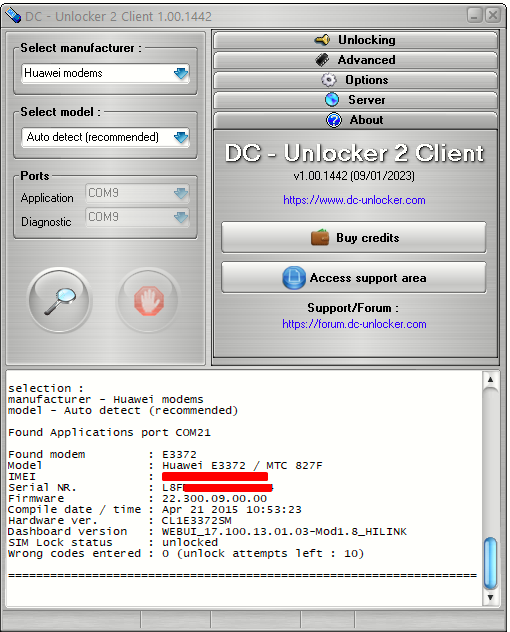Click the Advanced tab chip icon
Viewport: 510px width, 632px height.
pos(323,60)
